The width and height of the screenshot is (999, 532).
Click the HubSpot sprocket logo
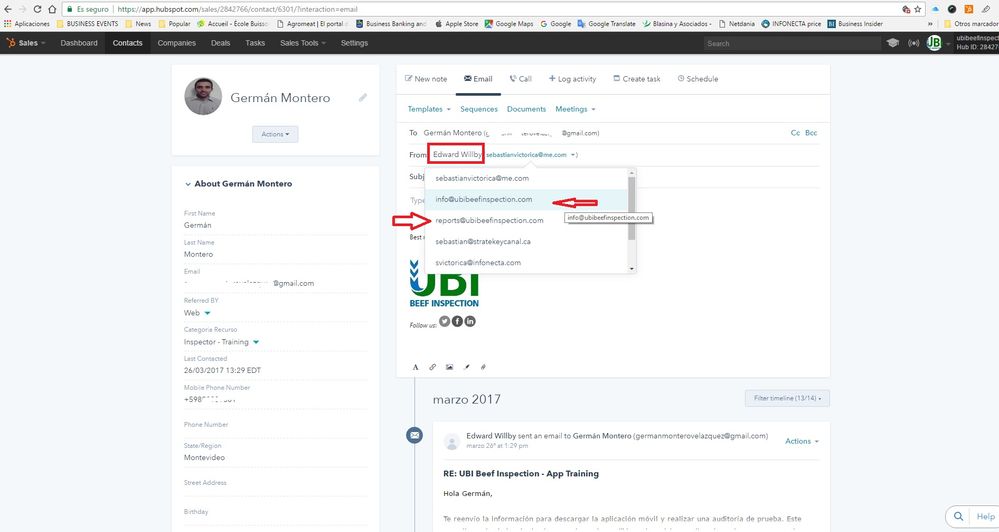[x=11, y=43]
